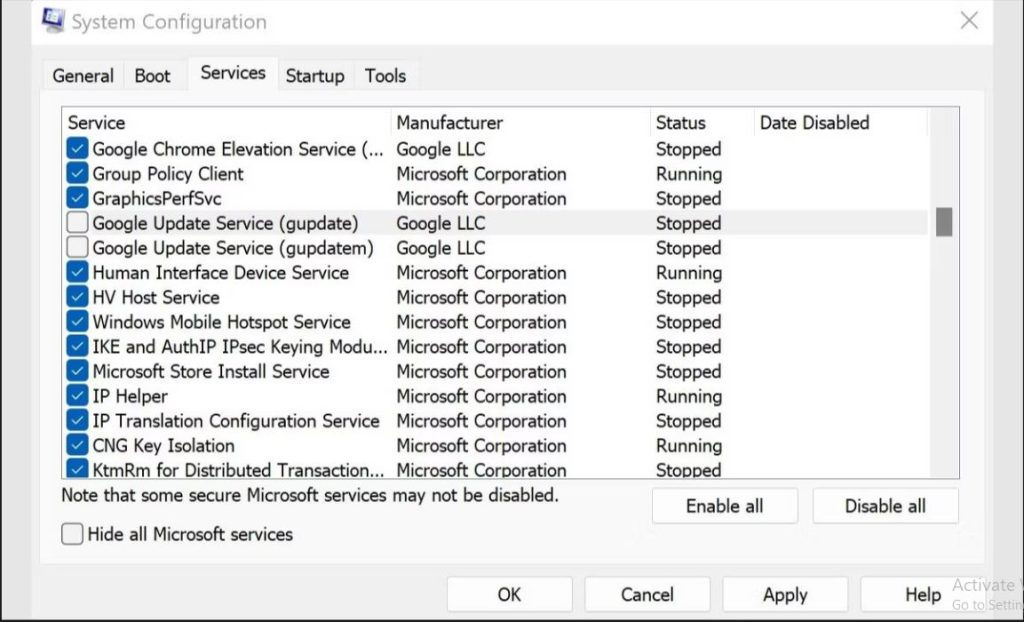Tick Hide all Microsoft services
1024x622 pixels.
[x=72, y=534]
